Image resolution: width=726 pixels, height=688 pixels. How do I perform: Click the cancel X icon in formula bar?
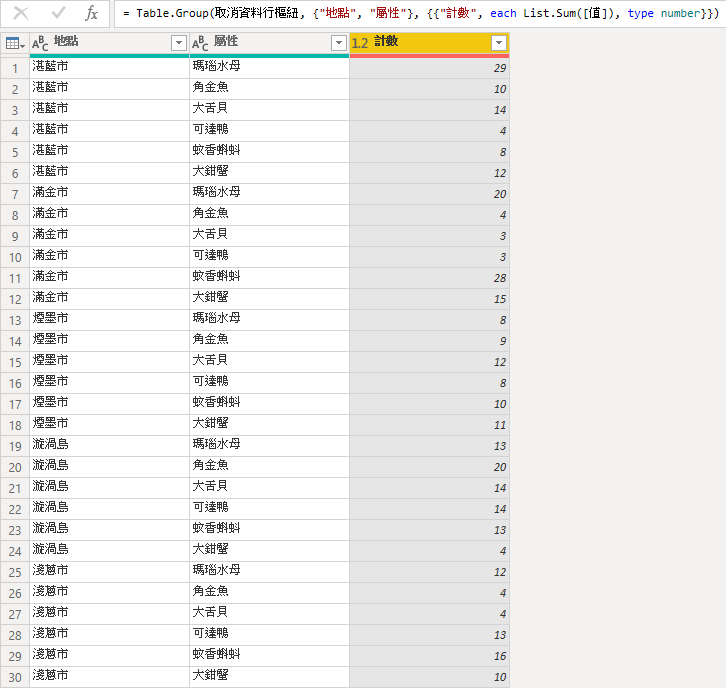[x=21, y=14]
